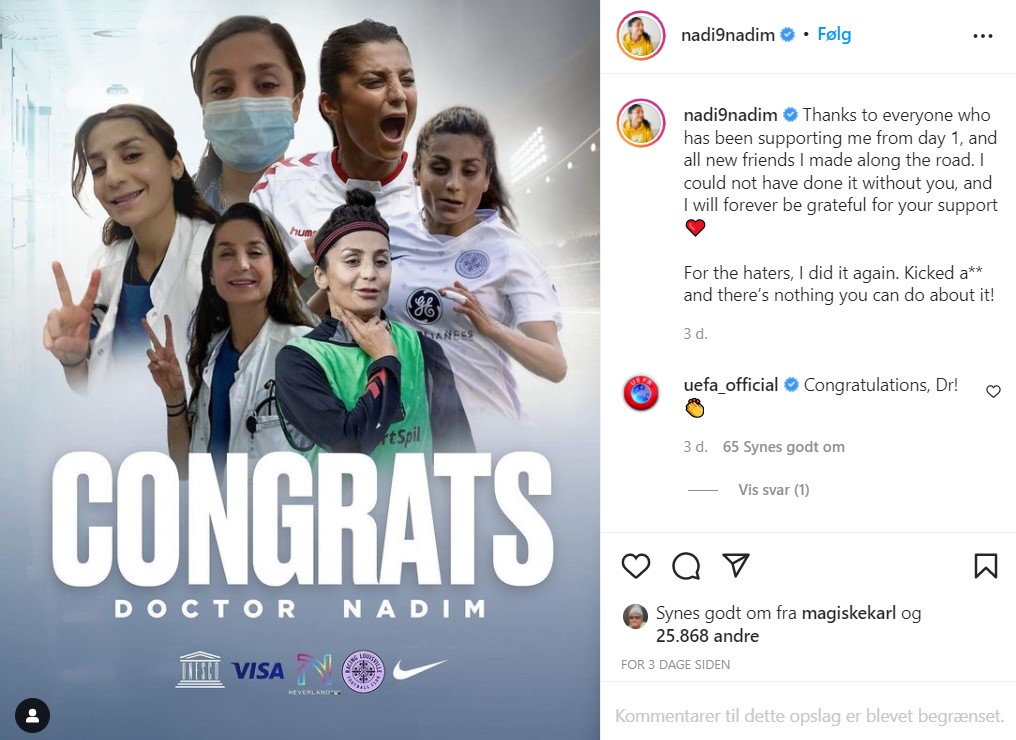Open the uefa_official avatar
The image size is (1016, 740).
tap(641, 393)
